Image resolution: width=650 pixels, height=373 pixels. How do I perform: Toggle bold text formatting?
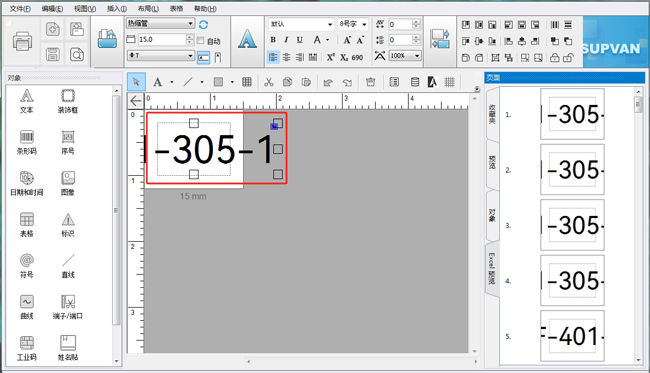(273, 40)
